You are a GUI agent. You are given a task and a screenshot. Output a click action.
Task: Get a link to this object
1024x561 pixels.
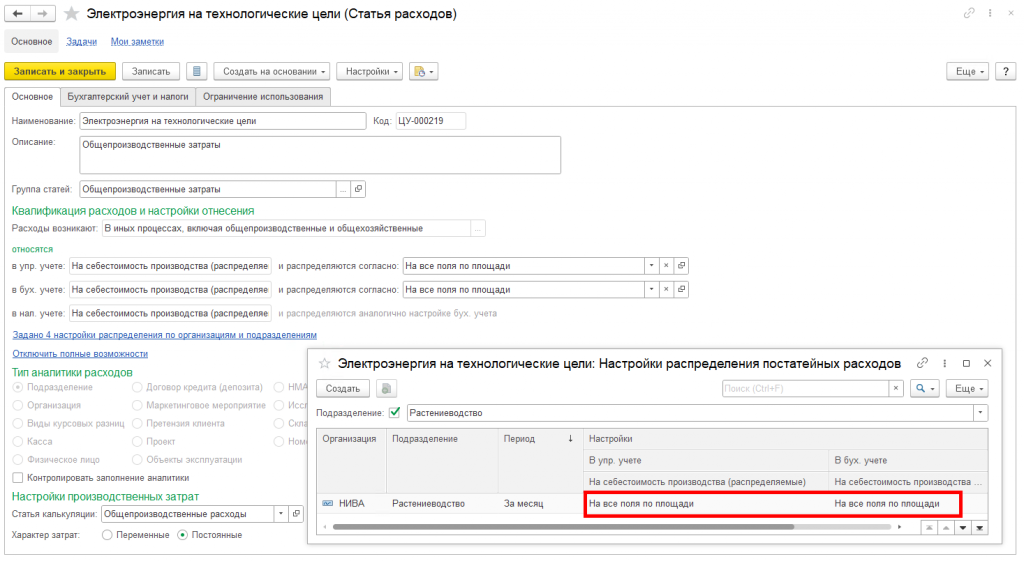click(x=969, y=13)
